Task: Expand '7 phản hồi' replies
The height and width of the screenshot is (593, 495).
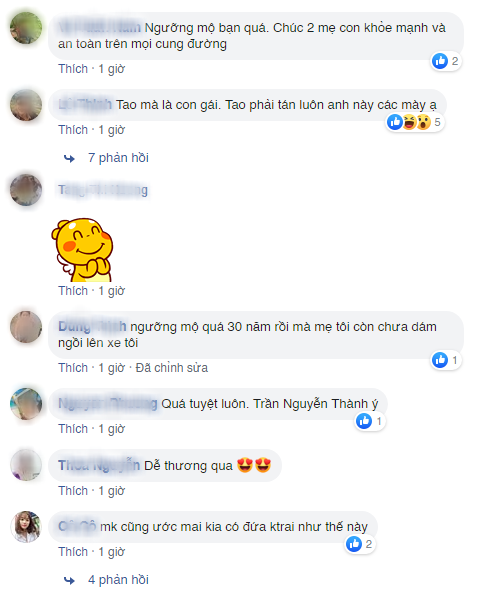Action: tap(118, 158)
